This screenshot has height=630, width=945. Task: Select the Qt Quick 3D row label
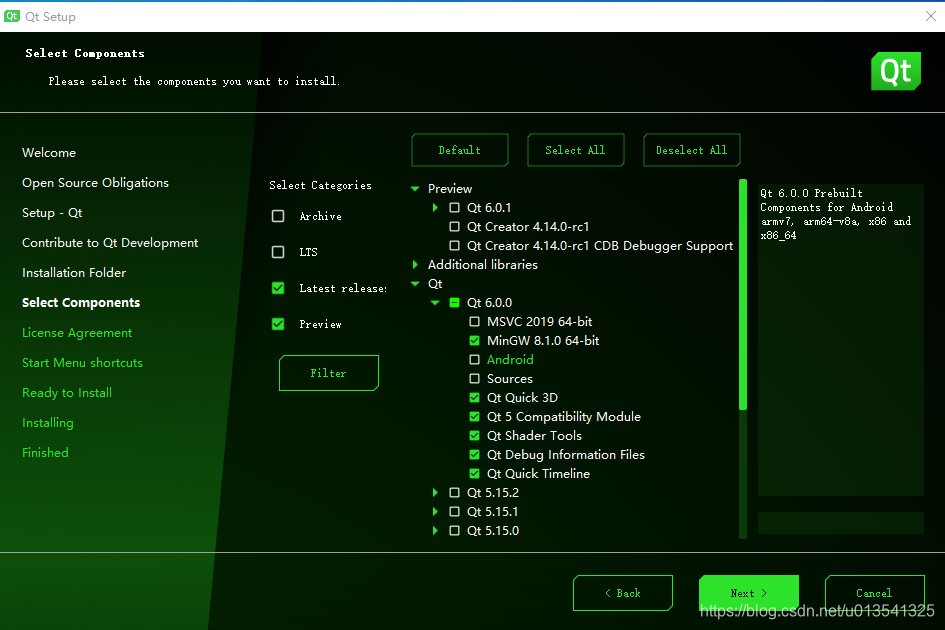click(x=523, y=397)
